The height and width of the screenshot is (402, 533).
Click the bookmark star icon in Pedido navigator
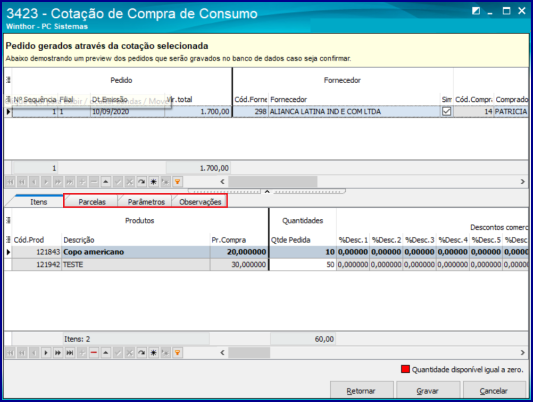(153, 182)
